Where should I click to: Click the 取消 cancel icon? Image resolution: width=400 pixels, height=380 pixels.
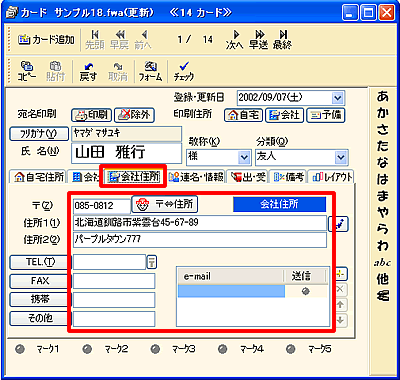(117, 71)
